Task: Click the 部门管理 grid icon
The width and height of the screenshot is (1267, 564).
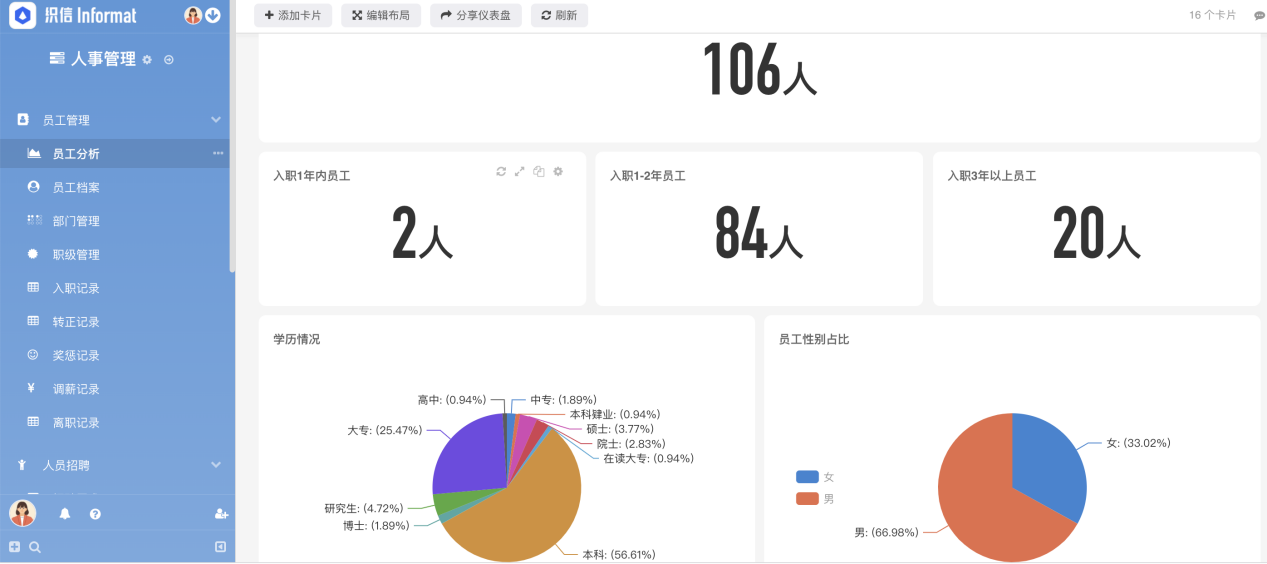Action: [x=33, y=220]
